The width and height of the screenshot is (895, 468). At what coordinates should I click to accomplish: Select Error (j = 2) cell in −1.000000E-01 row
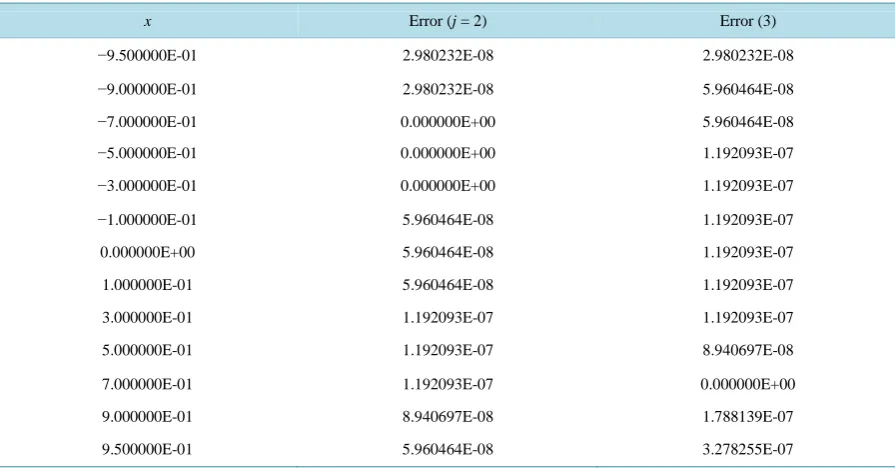point(448,220)
